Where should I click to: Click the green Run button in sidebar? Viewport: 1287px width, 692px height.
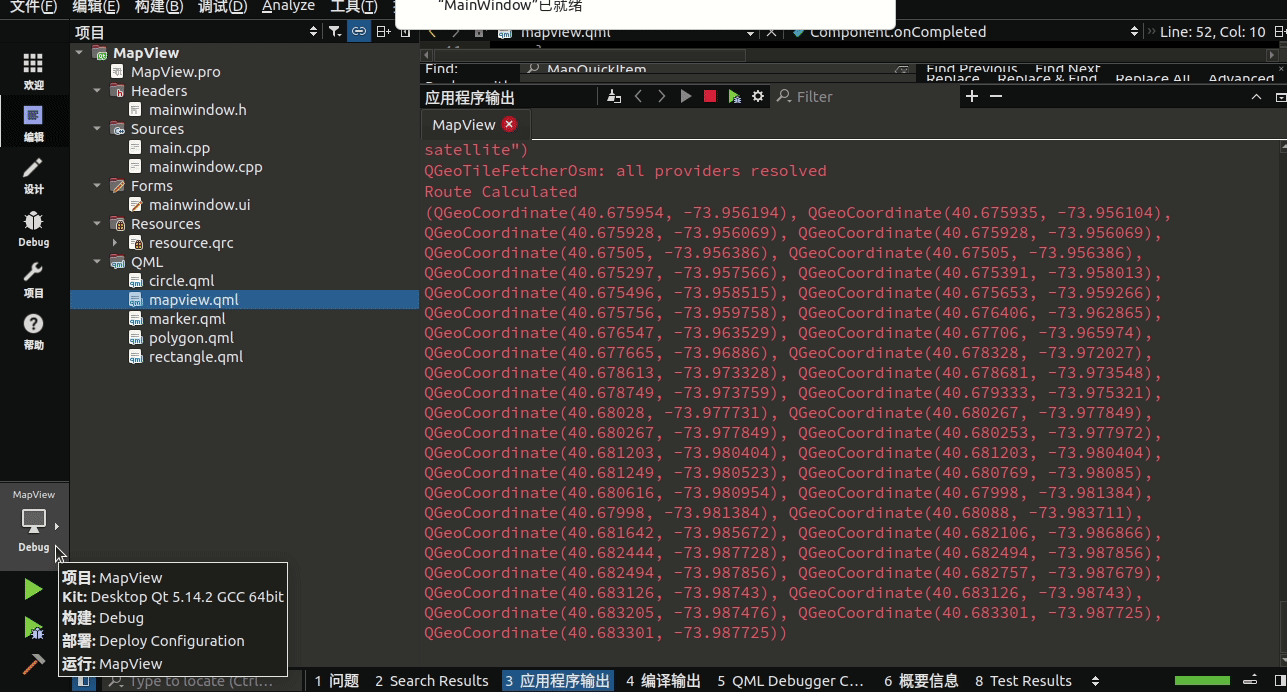click(33, 589)
